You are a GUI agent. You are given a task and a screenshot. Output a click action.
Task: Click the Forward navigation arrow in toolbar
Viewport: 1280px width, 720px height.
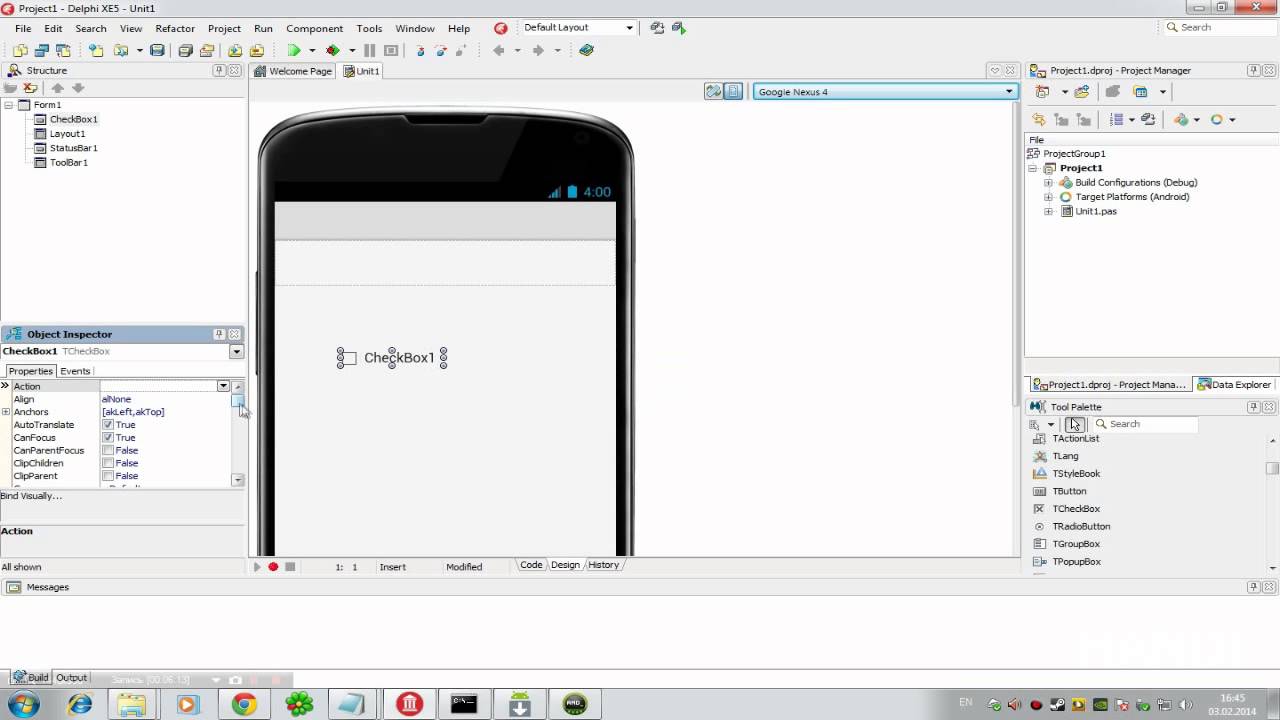[x=538, y=50]
